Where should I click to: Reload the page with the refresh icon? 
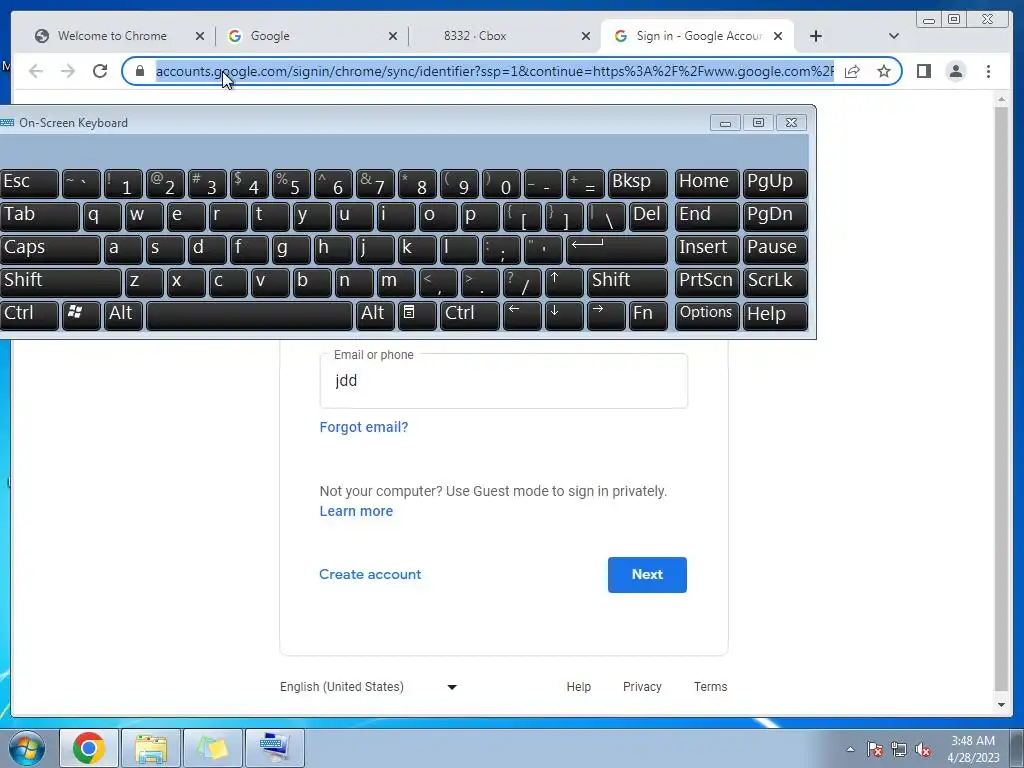(100, 71)
